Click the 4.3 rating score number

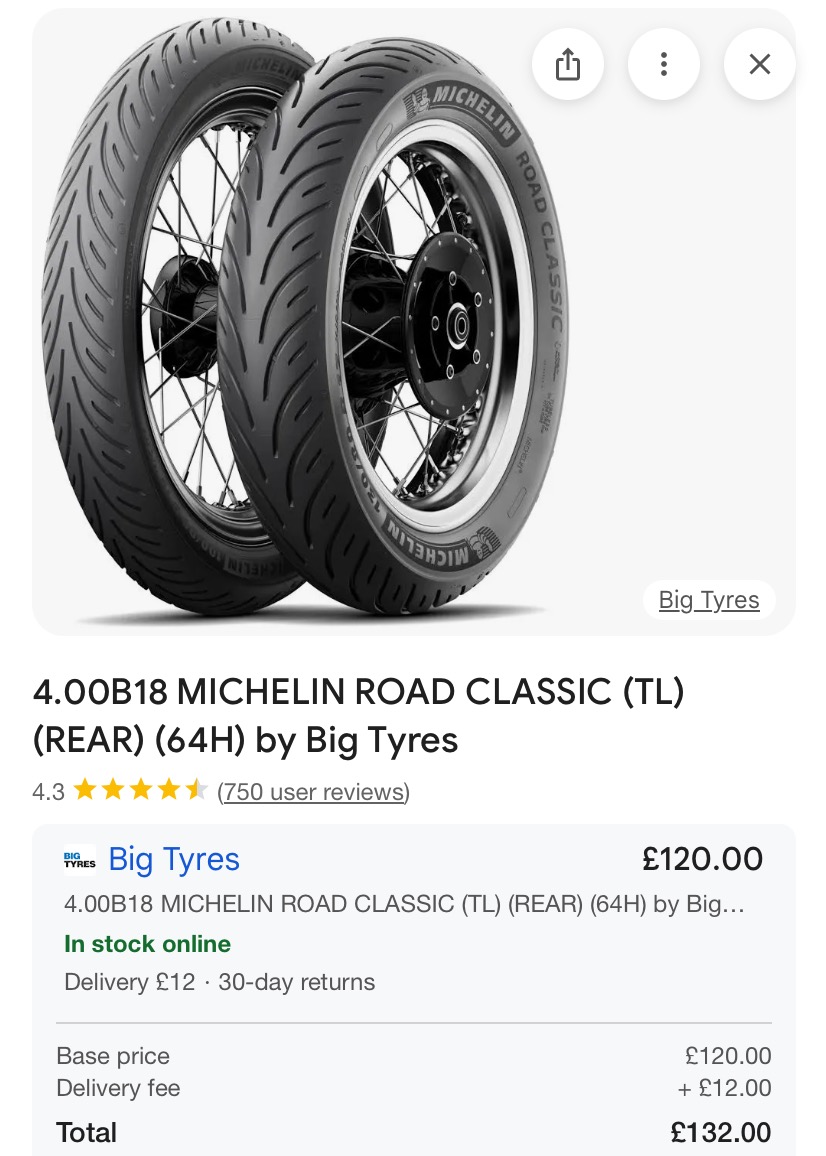click(48, 792)
